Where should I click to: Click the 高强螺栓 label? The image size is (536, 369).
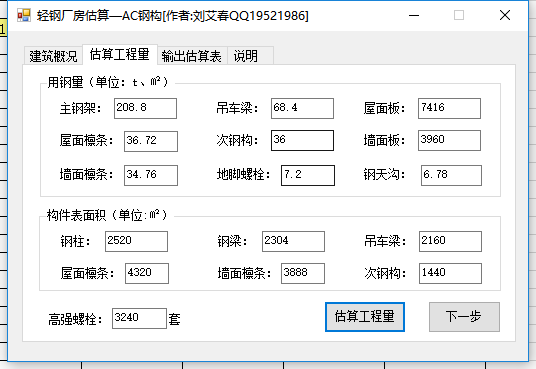pyautogui.click(x=75, y=319)
